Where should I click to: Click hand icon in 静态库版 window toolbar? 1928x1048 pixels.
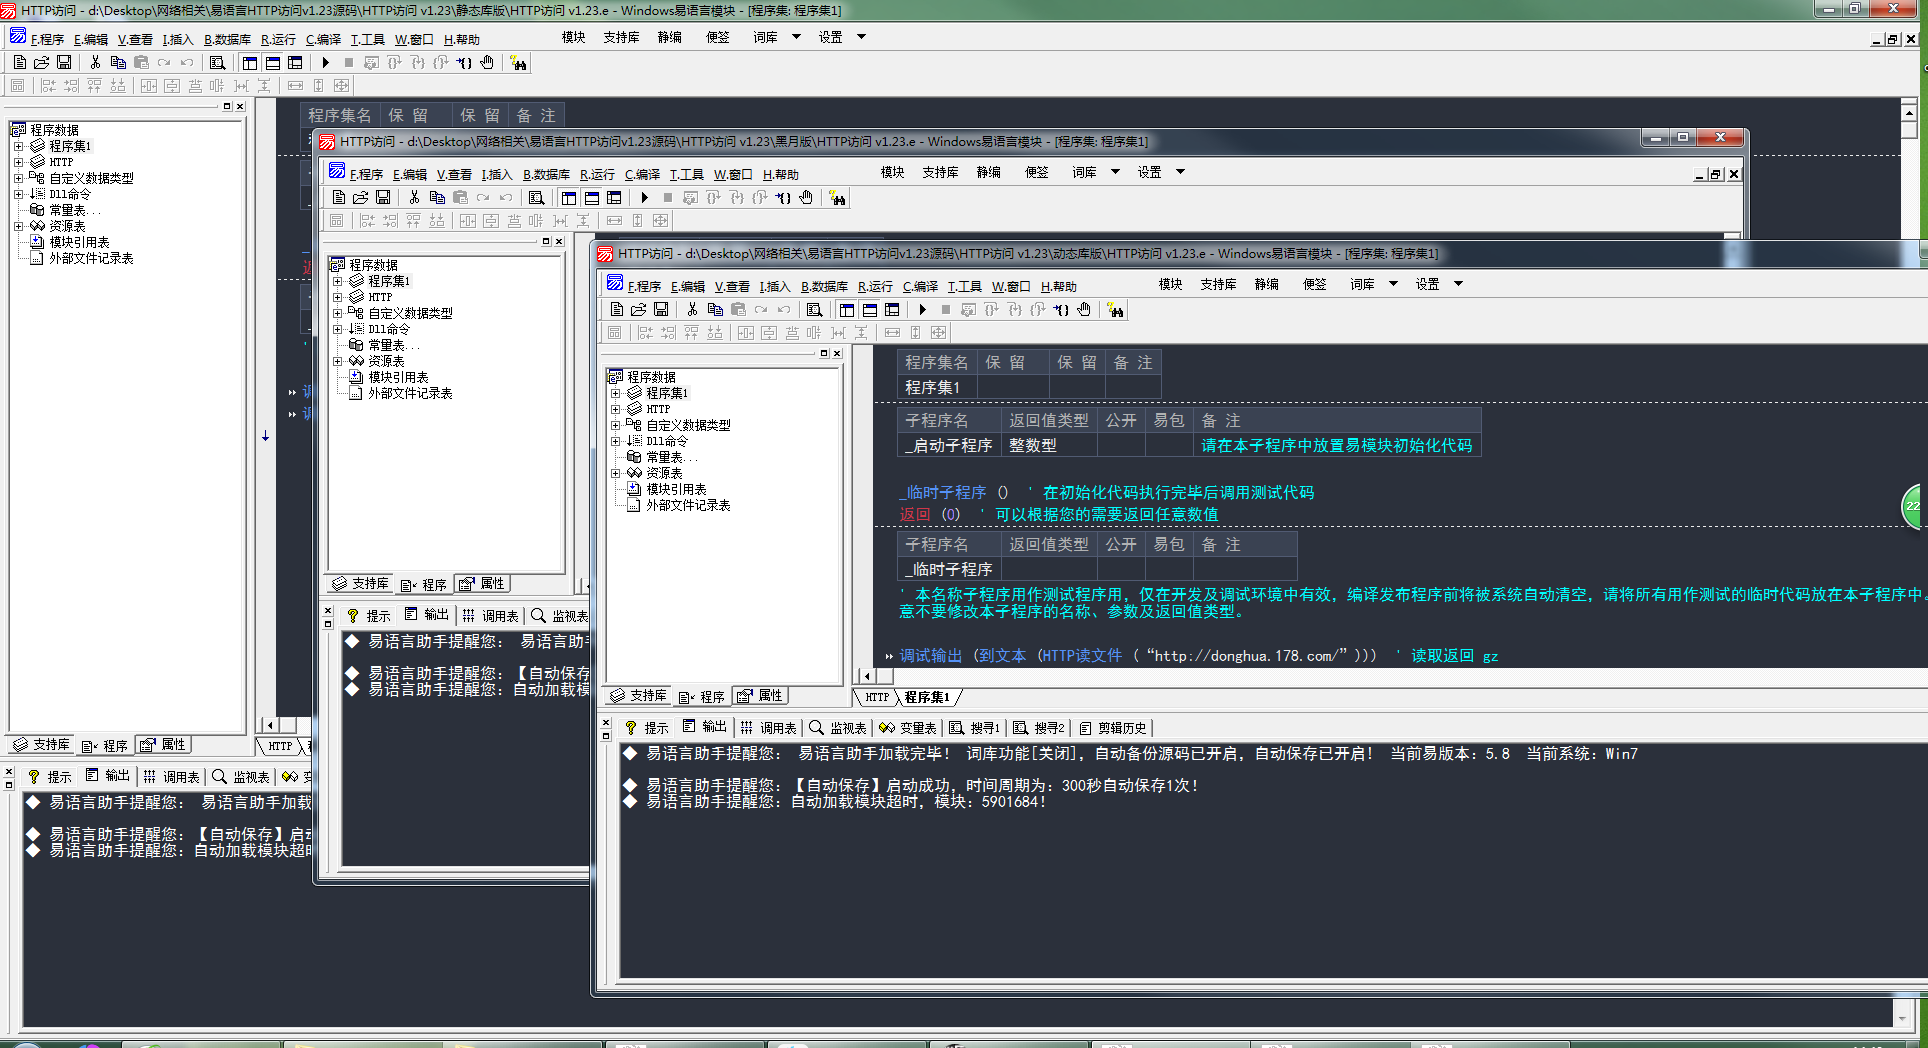point(487,63)
